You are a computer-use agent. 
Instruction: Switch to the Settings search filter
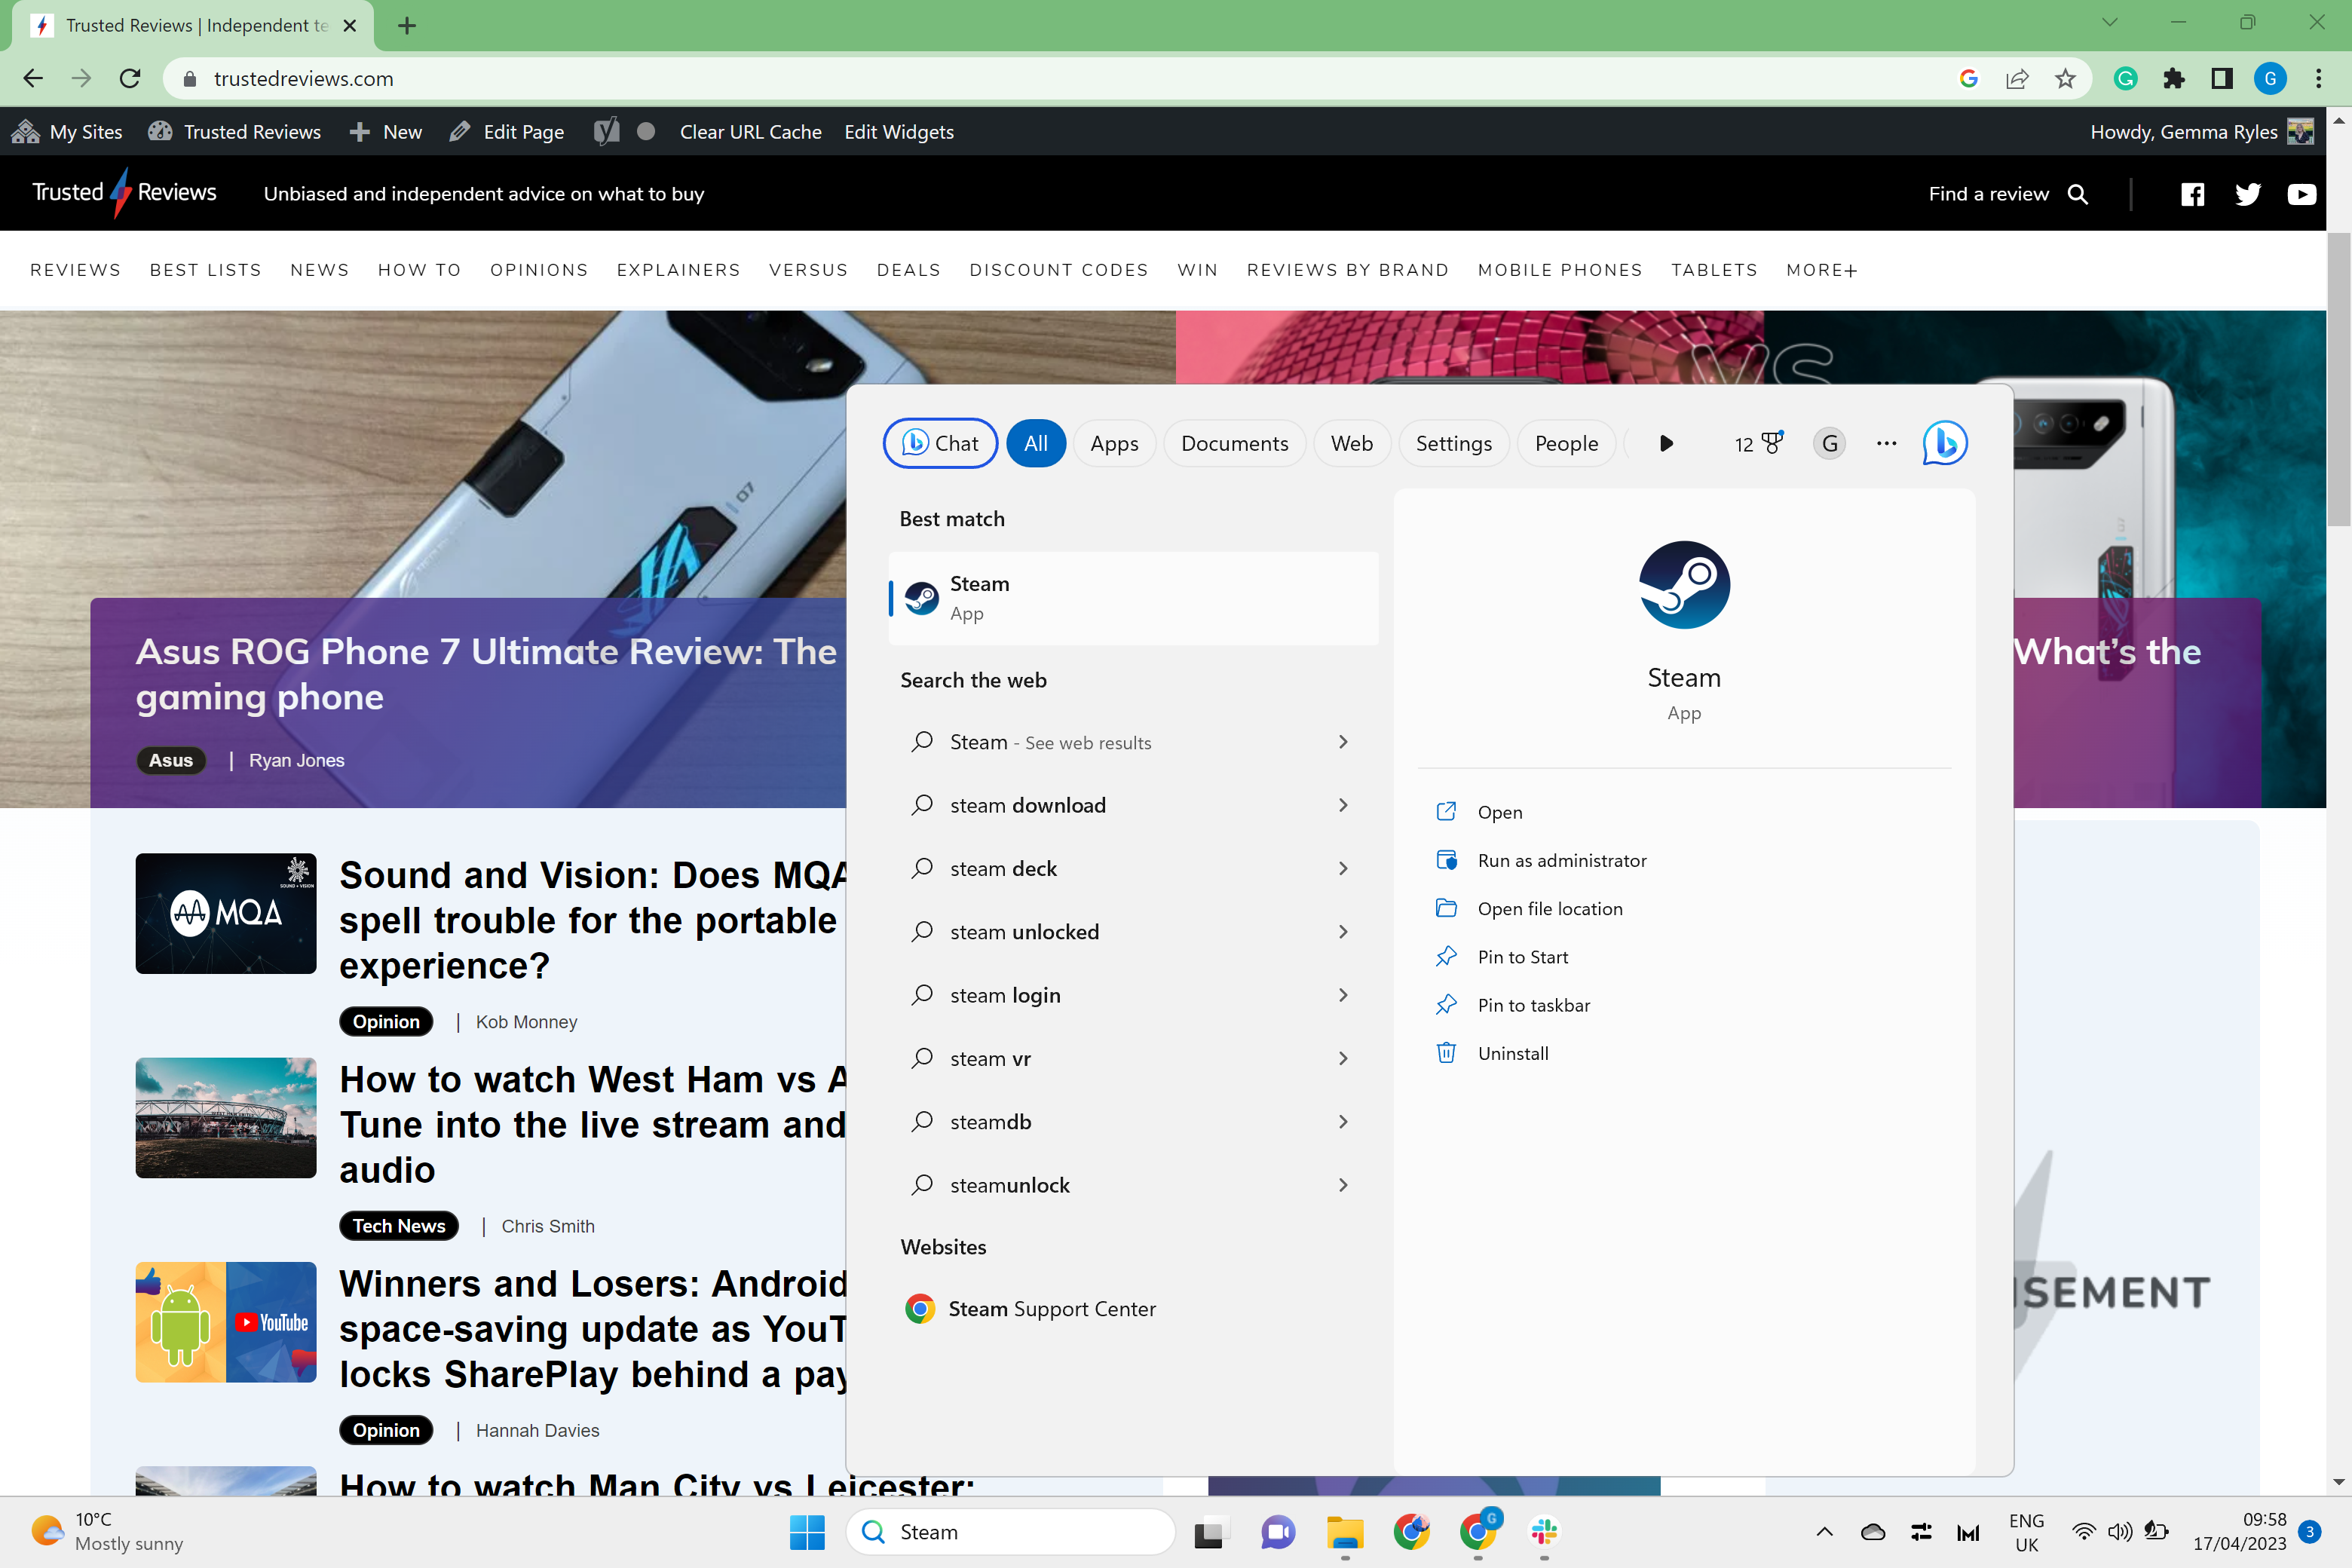coord(1453,443)
